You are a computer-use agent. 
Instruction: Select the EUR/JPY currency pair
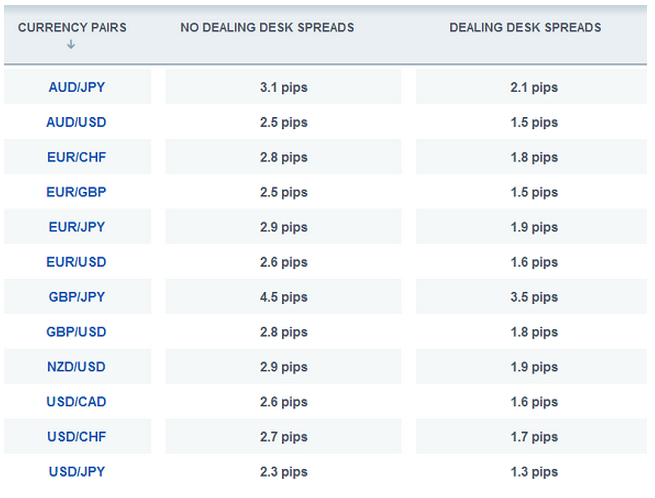[77, 227]
